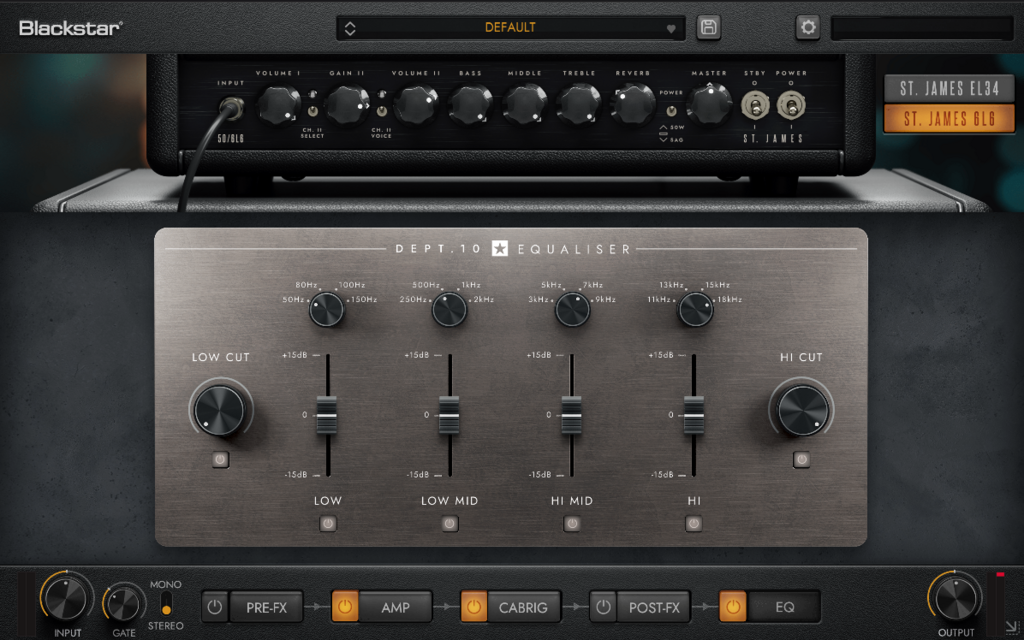
Task: Enable the LOW CUT filter button
Action: click(x=221, y=460)
